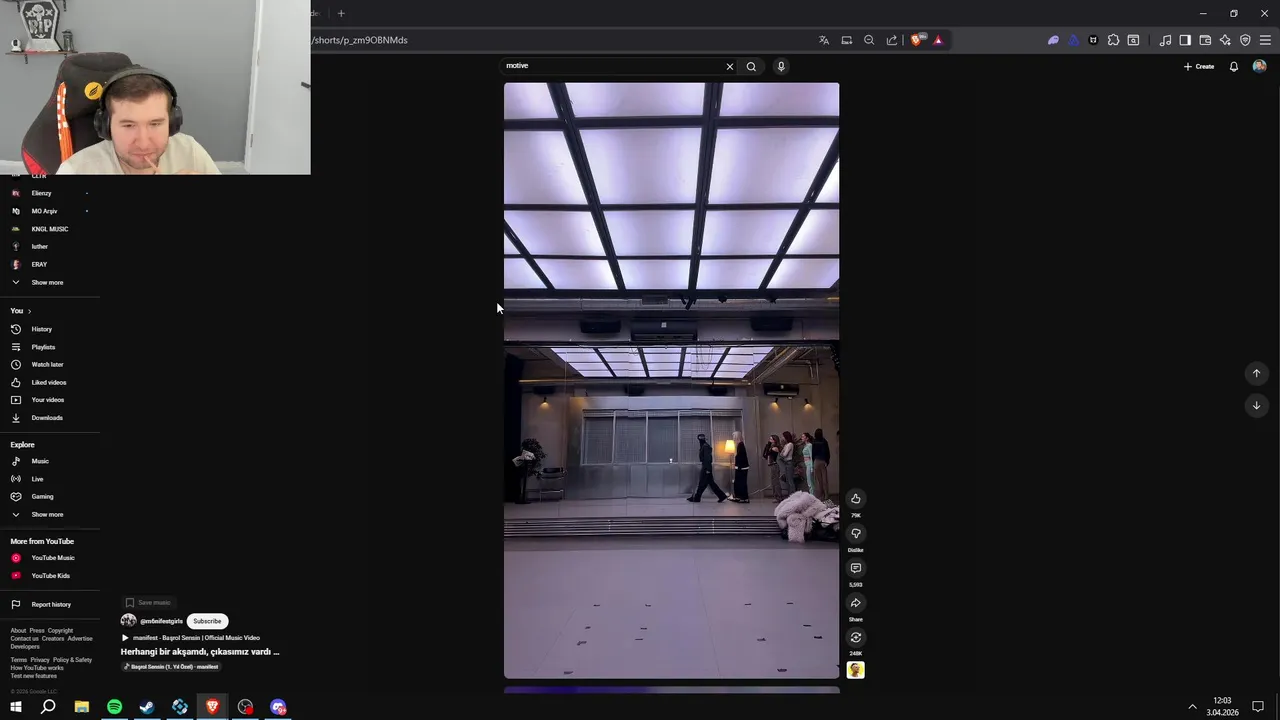1280x720 pixels.
Task: Open the Brave Wallet icon
Action: (1205, 40)
